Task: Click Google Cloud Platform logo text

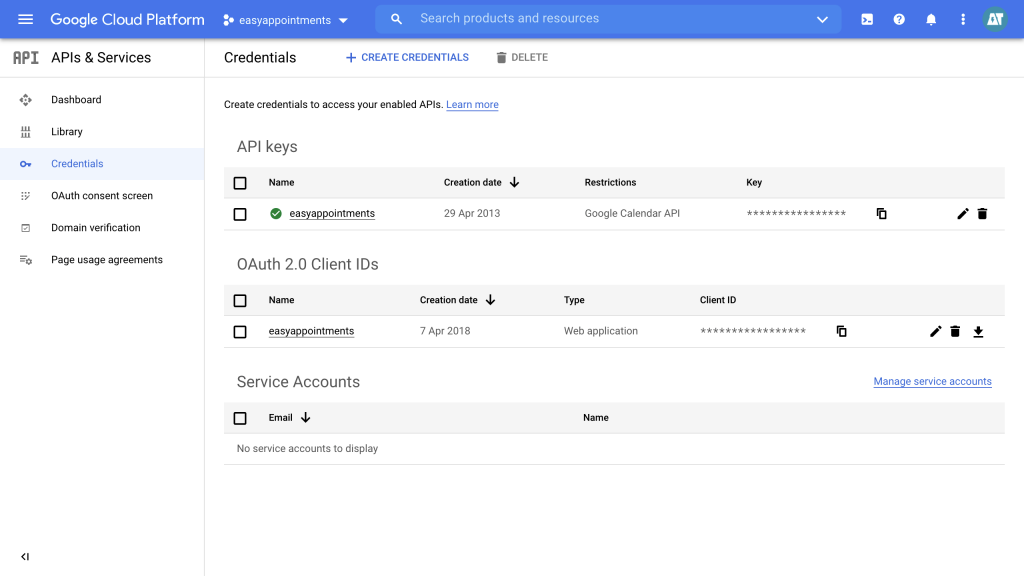Action: 127,20
